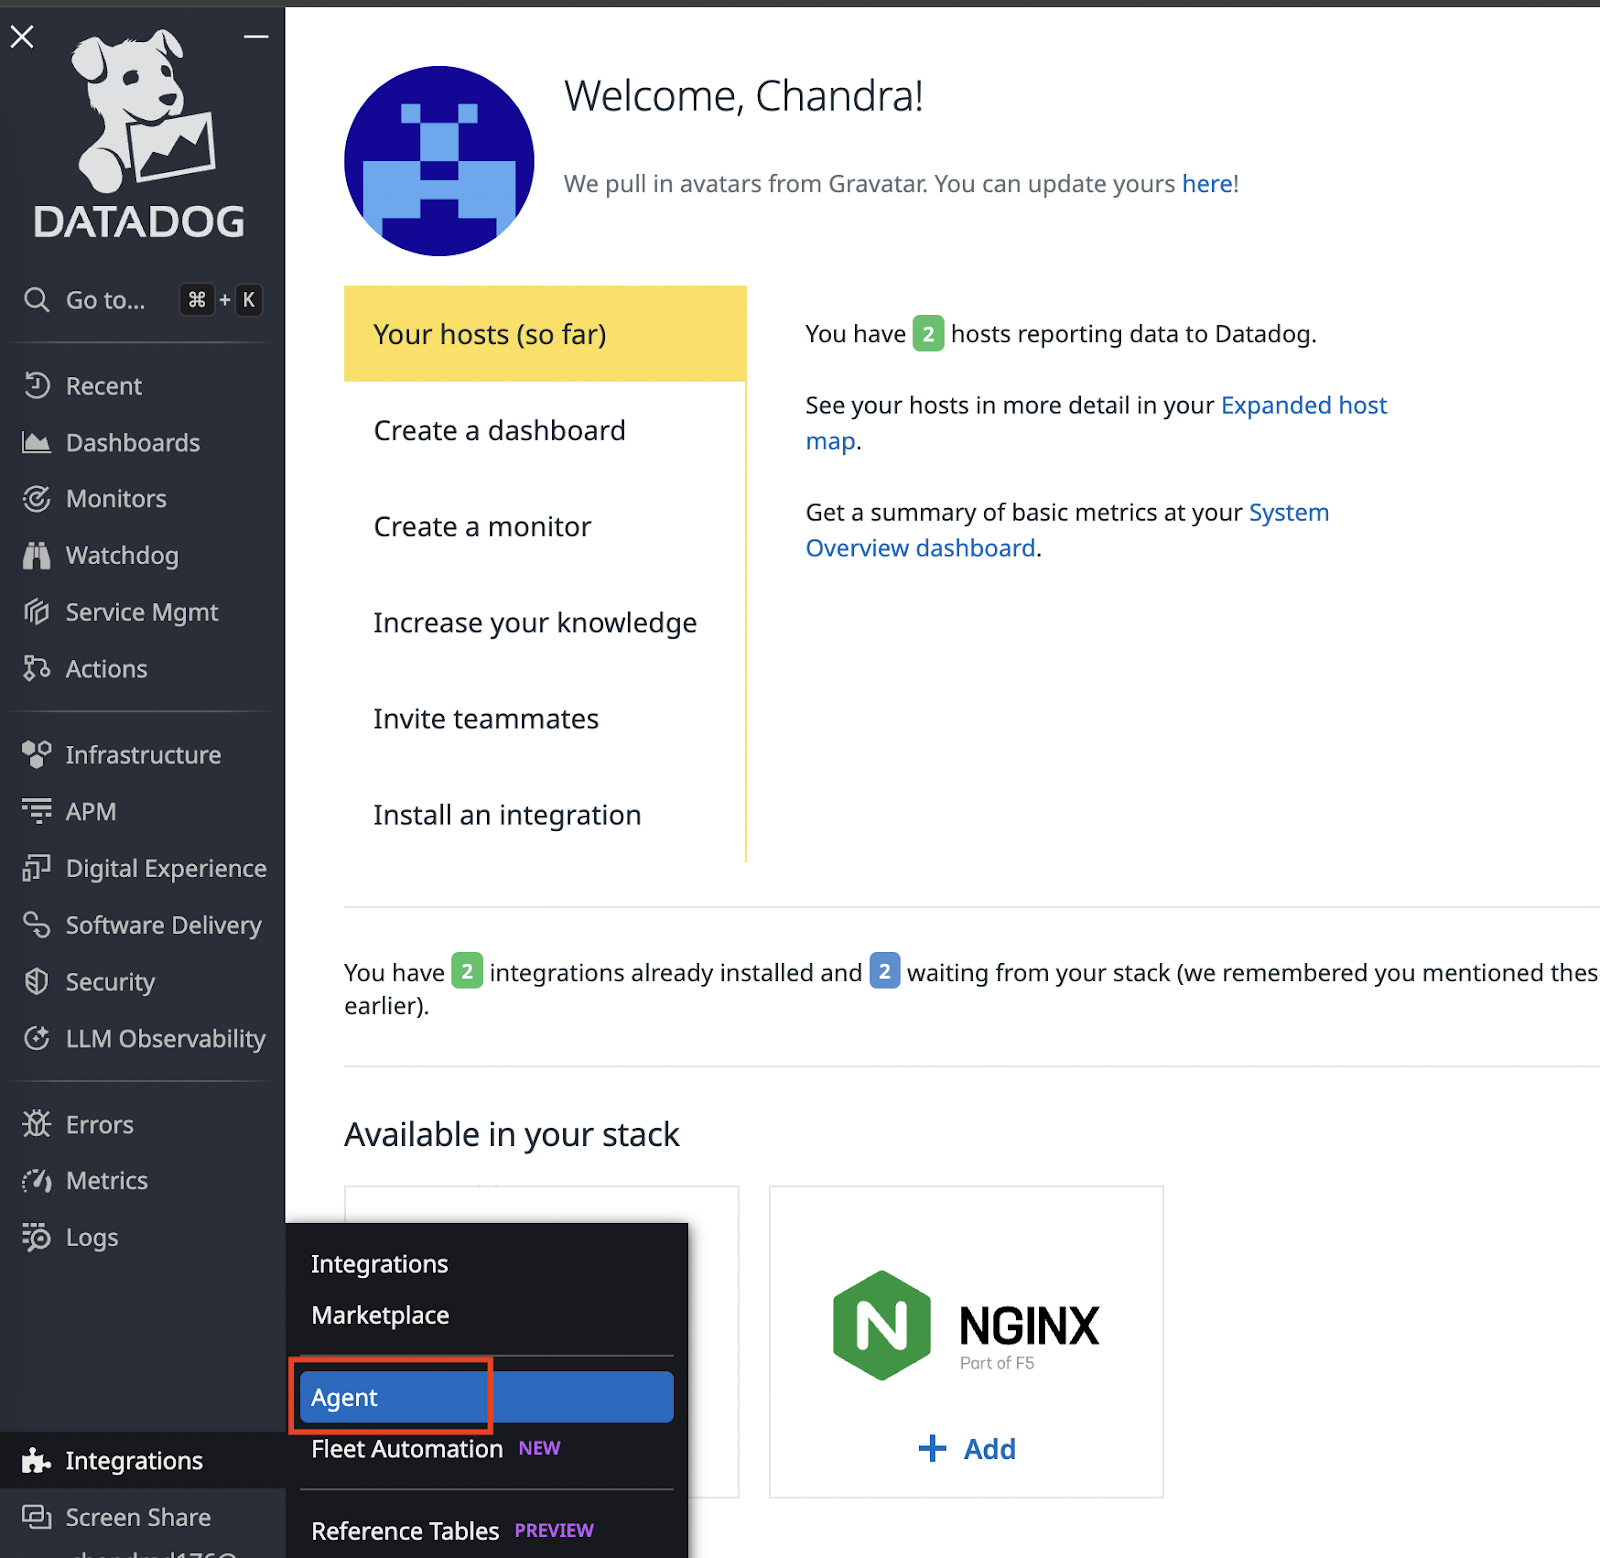The image size is (1600, 1558).
Task: Select the 'Create a dashboard' tab
Action: (x=545, y=430)
